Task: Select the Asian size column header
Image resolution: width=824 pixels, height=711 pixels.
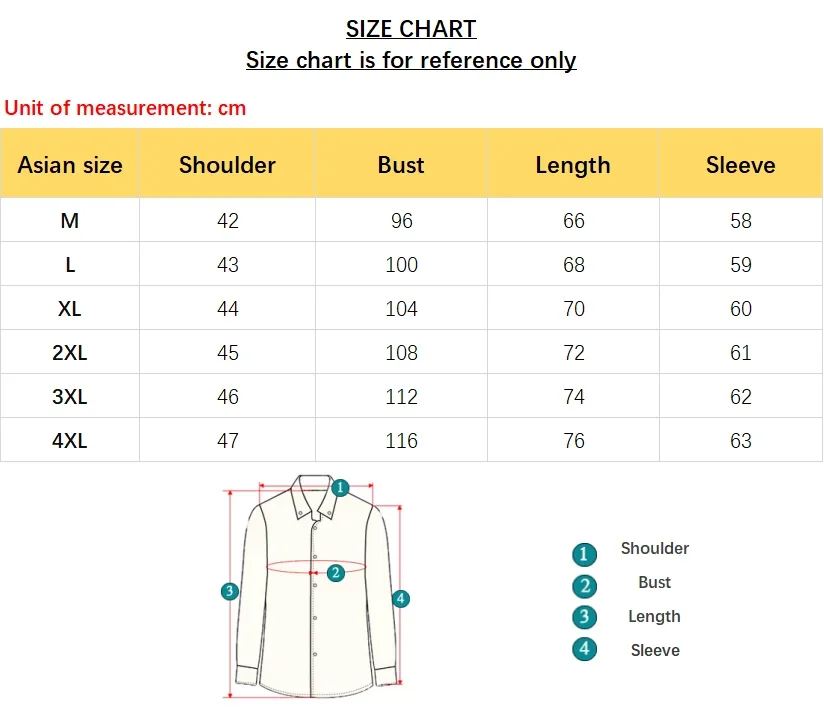Action: 70,165
